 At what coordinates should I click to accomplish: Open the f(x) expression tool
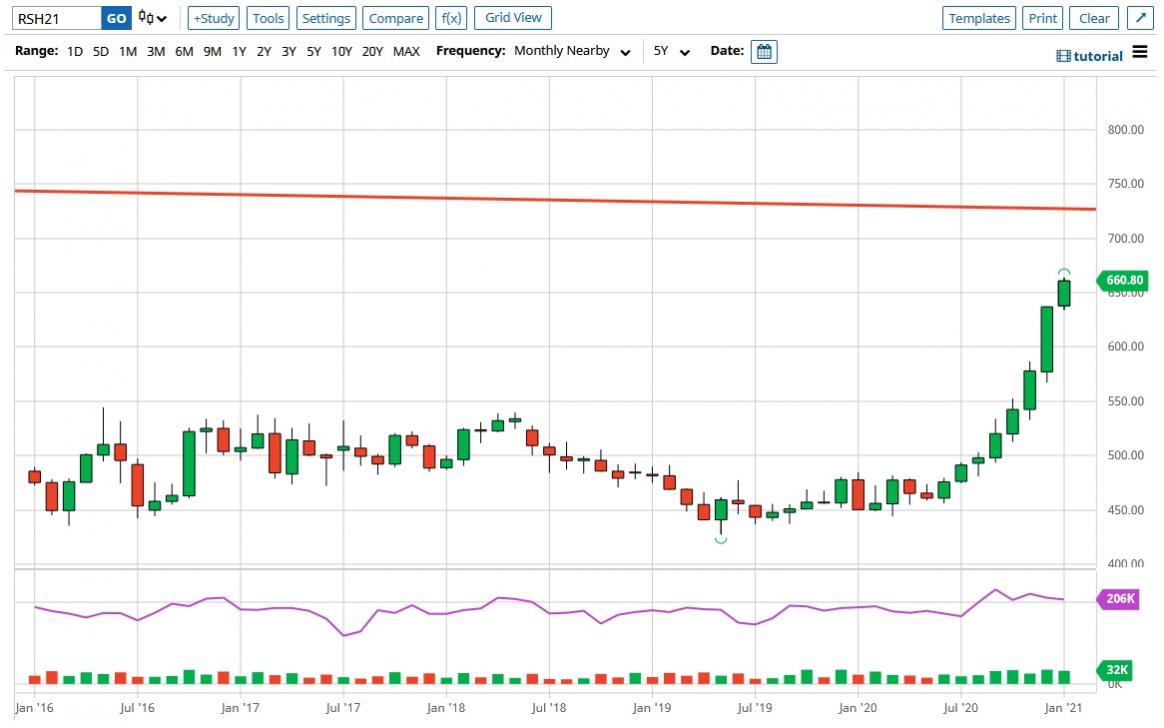tap(451, 18)
